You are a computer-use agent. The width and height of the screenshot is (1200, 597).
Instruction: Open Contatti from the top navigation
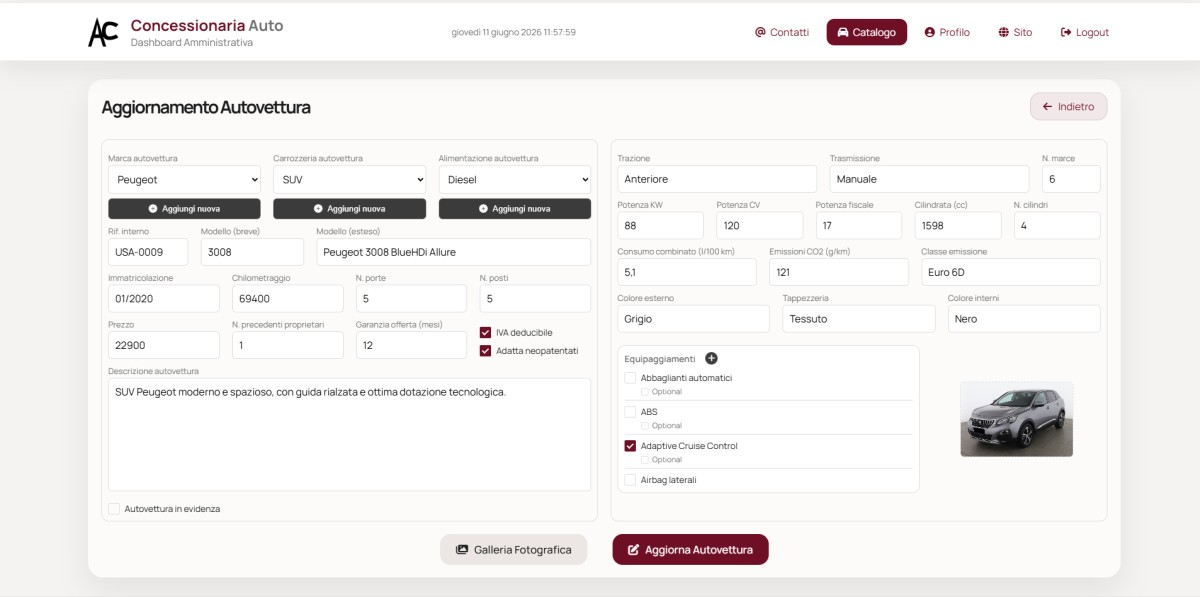[x=782, y=32]
